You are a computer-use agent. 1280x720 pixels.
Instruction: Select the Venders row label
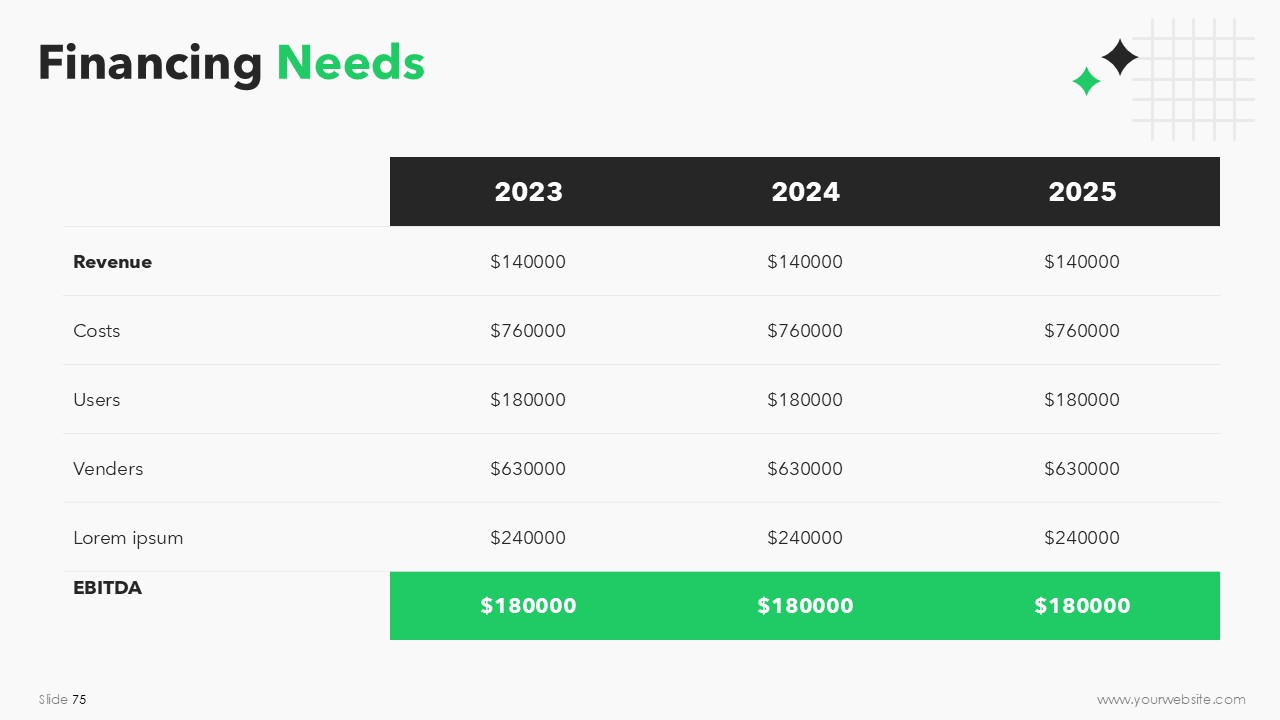tap(108, 469)
